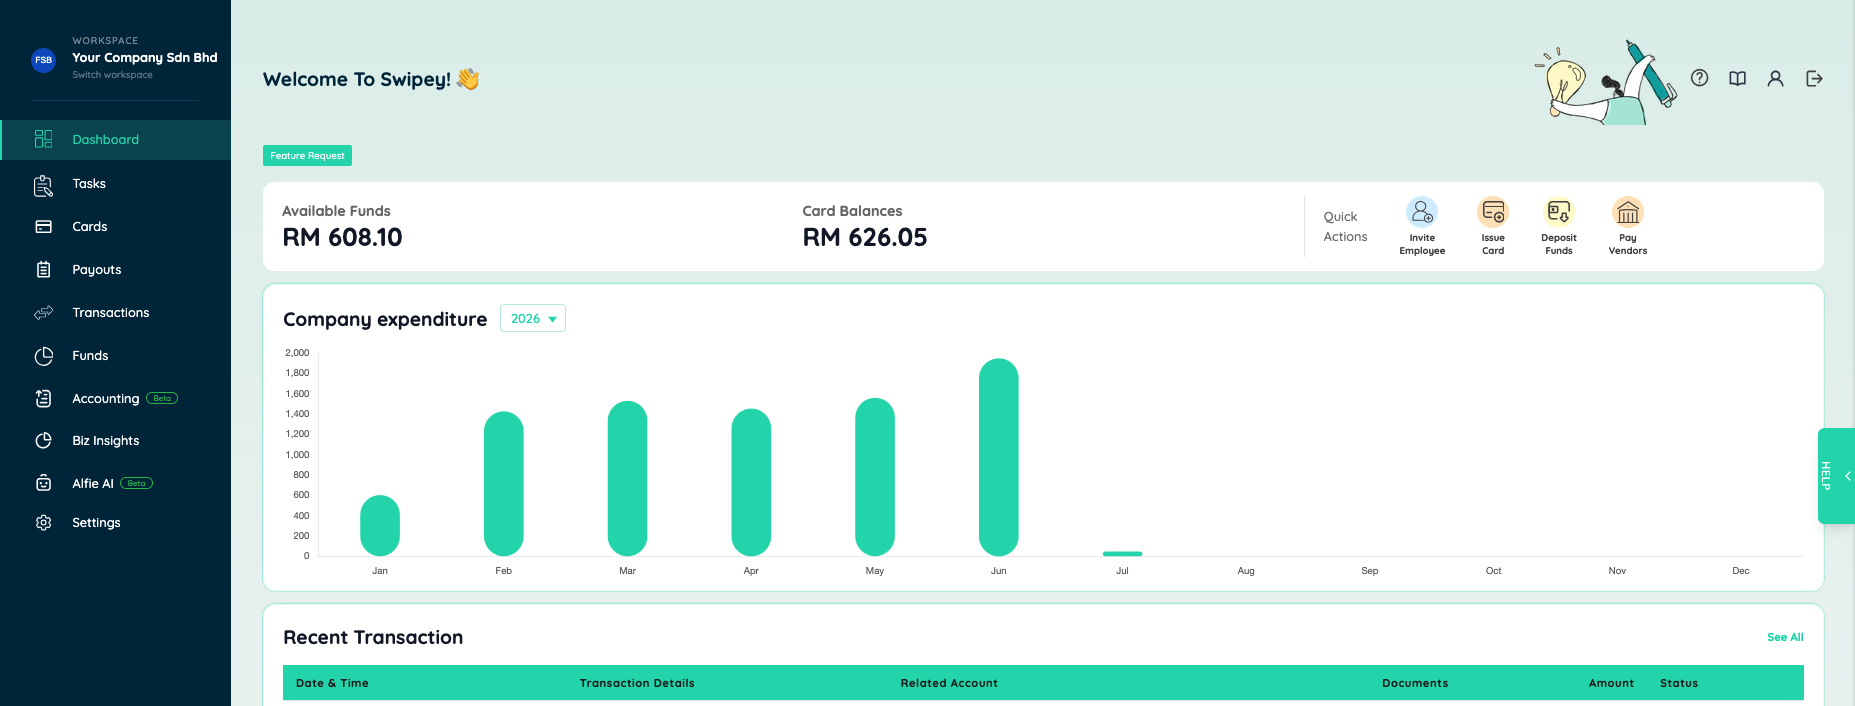1855x706 pixels.
Task: Click the Issue Card quick action icon
Action: (x=1493, y=212)
